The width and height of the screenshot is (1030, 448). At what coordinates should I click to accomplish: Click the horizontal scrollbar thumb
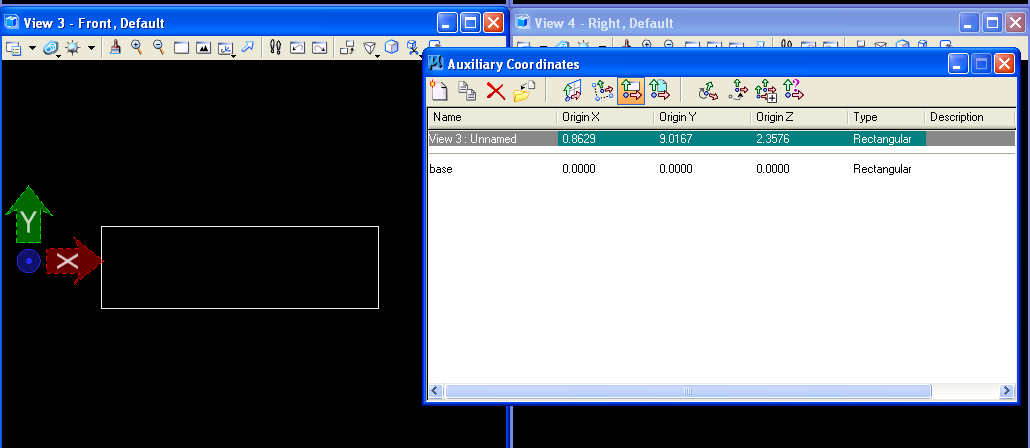[x=688, y=392]
